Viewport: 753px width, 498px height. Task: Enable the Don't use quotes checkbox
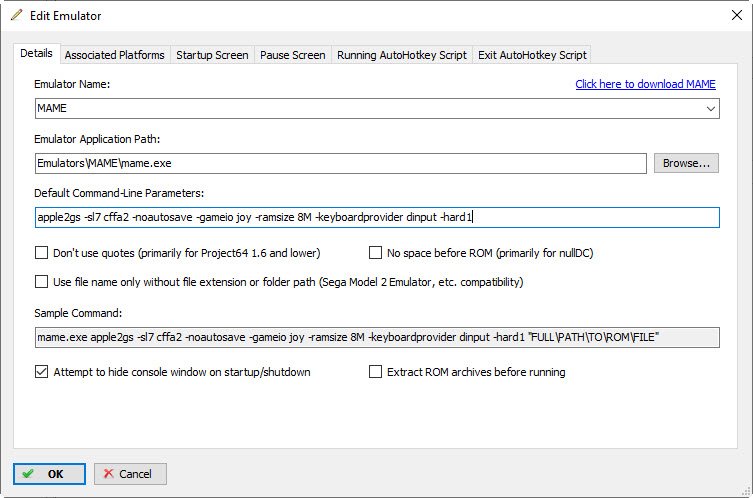point(42,253)
